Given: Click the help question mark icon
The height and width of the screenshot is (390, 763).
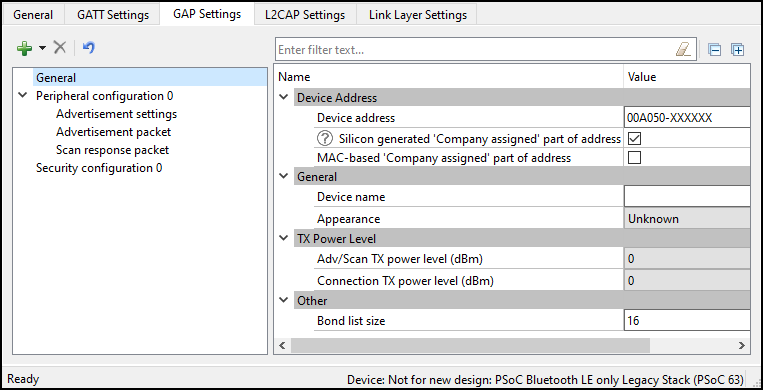Looking at the screenshot, I should pyautogui.click(x=324, y=139).
